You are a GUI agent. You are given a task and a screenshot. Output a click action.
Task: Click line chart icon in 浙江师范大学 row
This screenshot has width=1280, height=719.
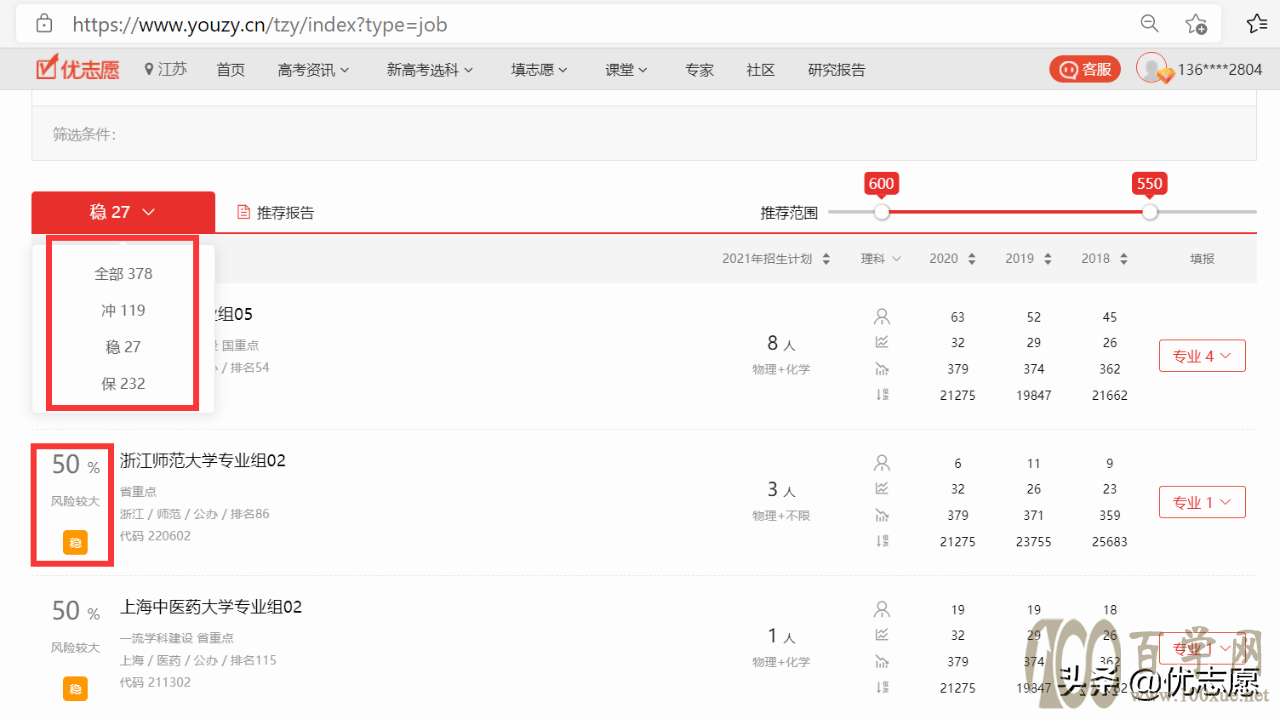point(882,489)
